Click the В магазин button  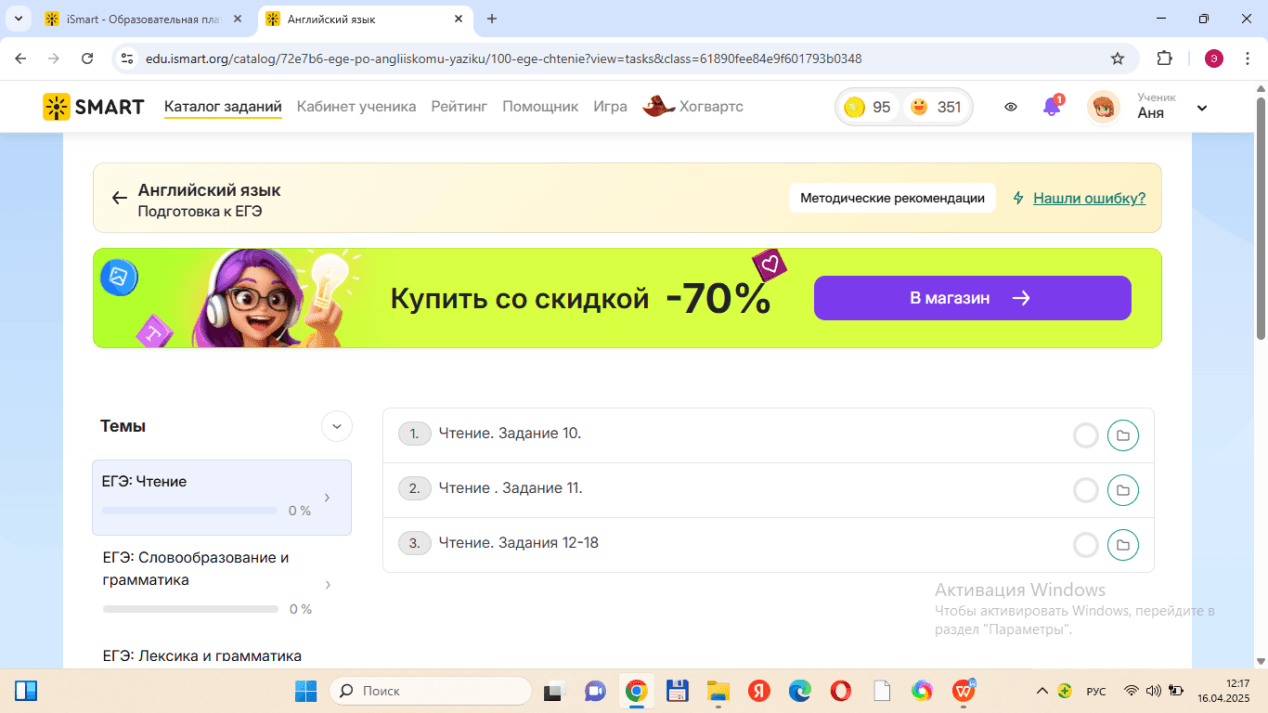972,298
